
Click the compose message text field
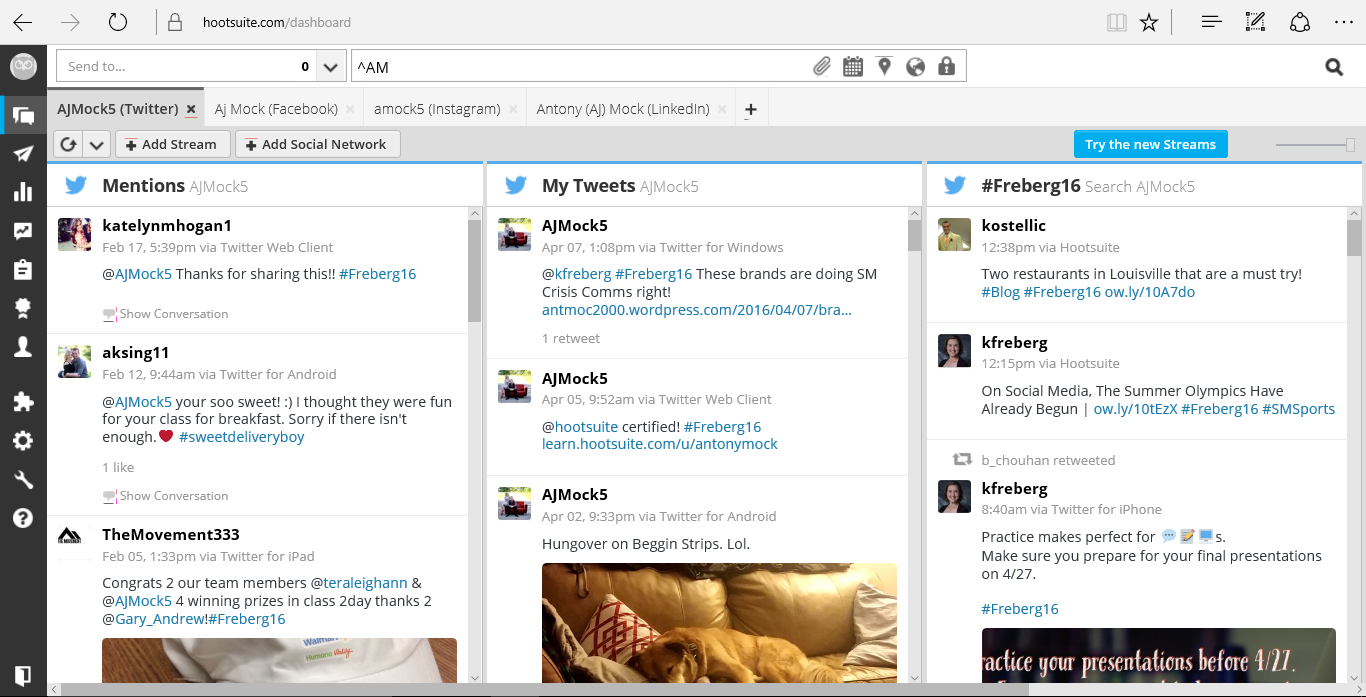580,67
